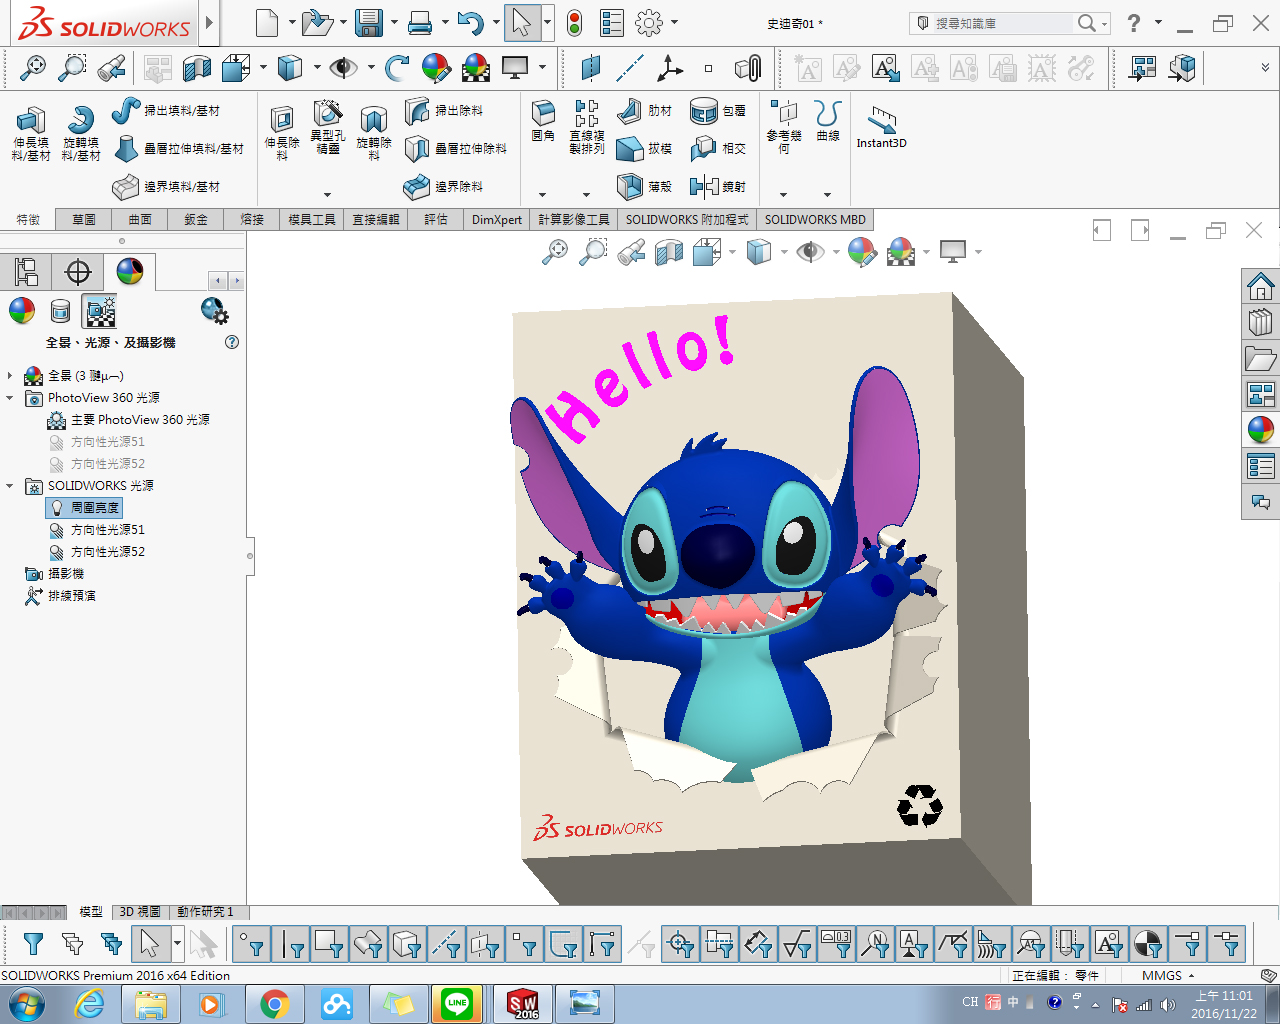
Task: Click the 旋轉填料/基材 revolve boss tool
Action: (x=81, y=134)
